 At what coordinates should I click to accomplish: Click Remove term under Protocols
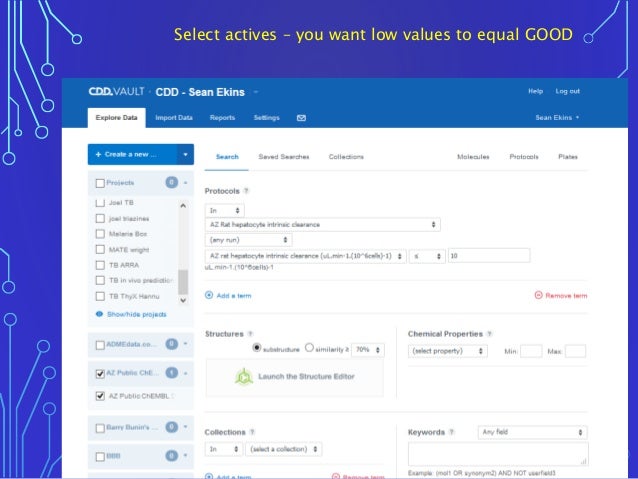(x=561, y=295)
